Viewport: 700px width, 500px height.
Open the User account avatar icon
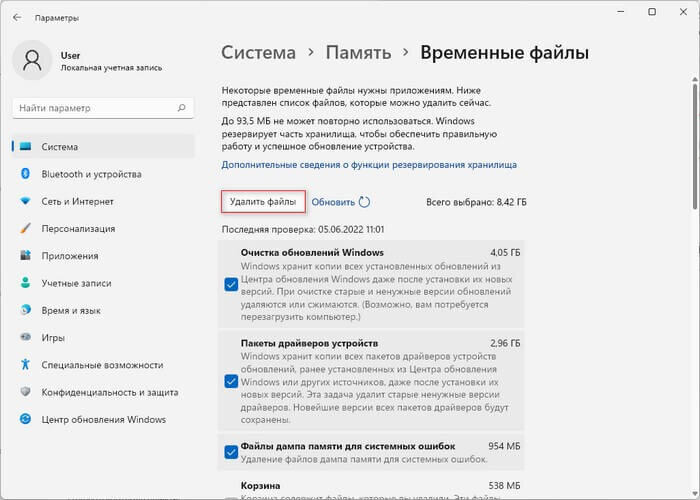pos(32,60)
